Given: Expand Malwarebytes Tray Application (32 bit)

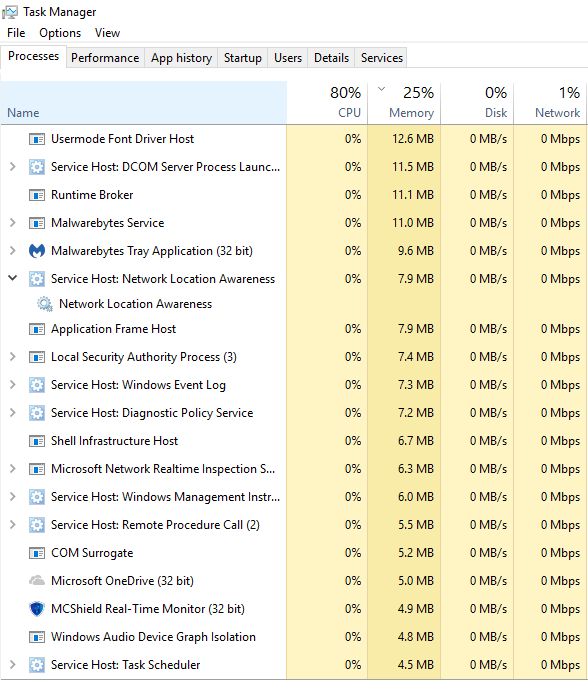Looking at the screenshot, I should click(x=13, y=251).
